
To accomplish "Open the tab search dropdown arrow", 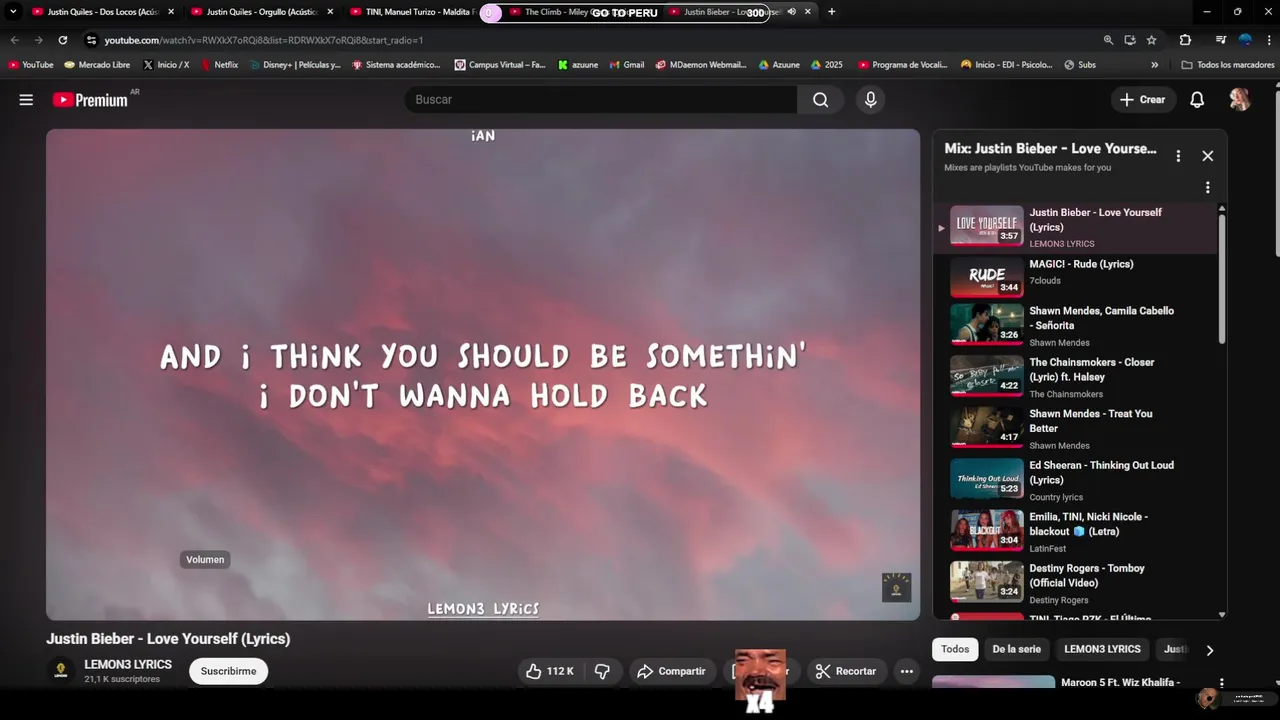I will 13,12.
